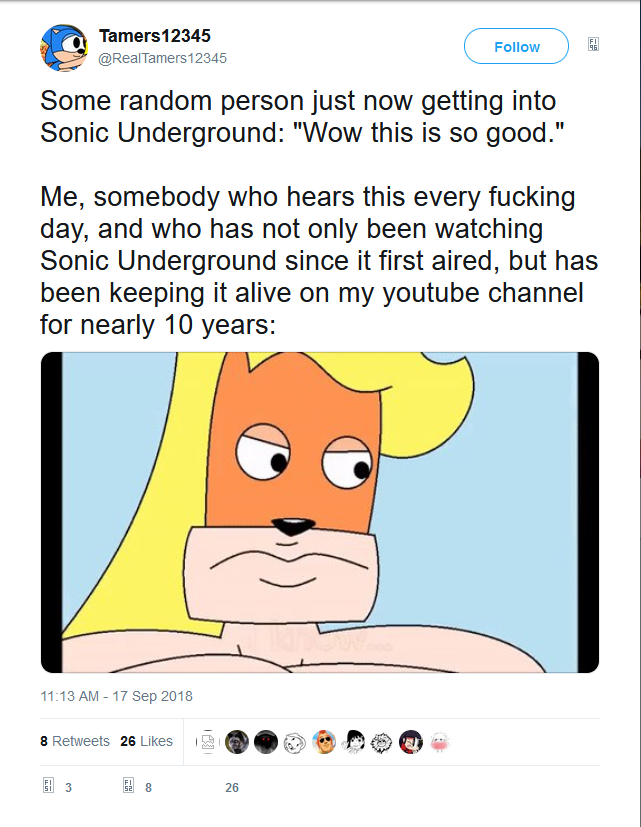The width and height of the screenshot is (641, 827).
Task: Click the first liker avatar with broken image
Action: tap(208, 742)
